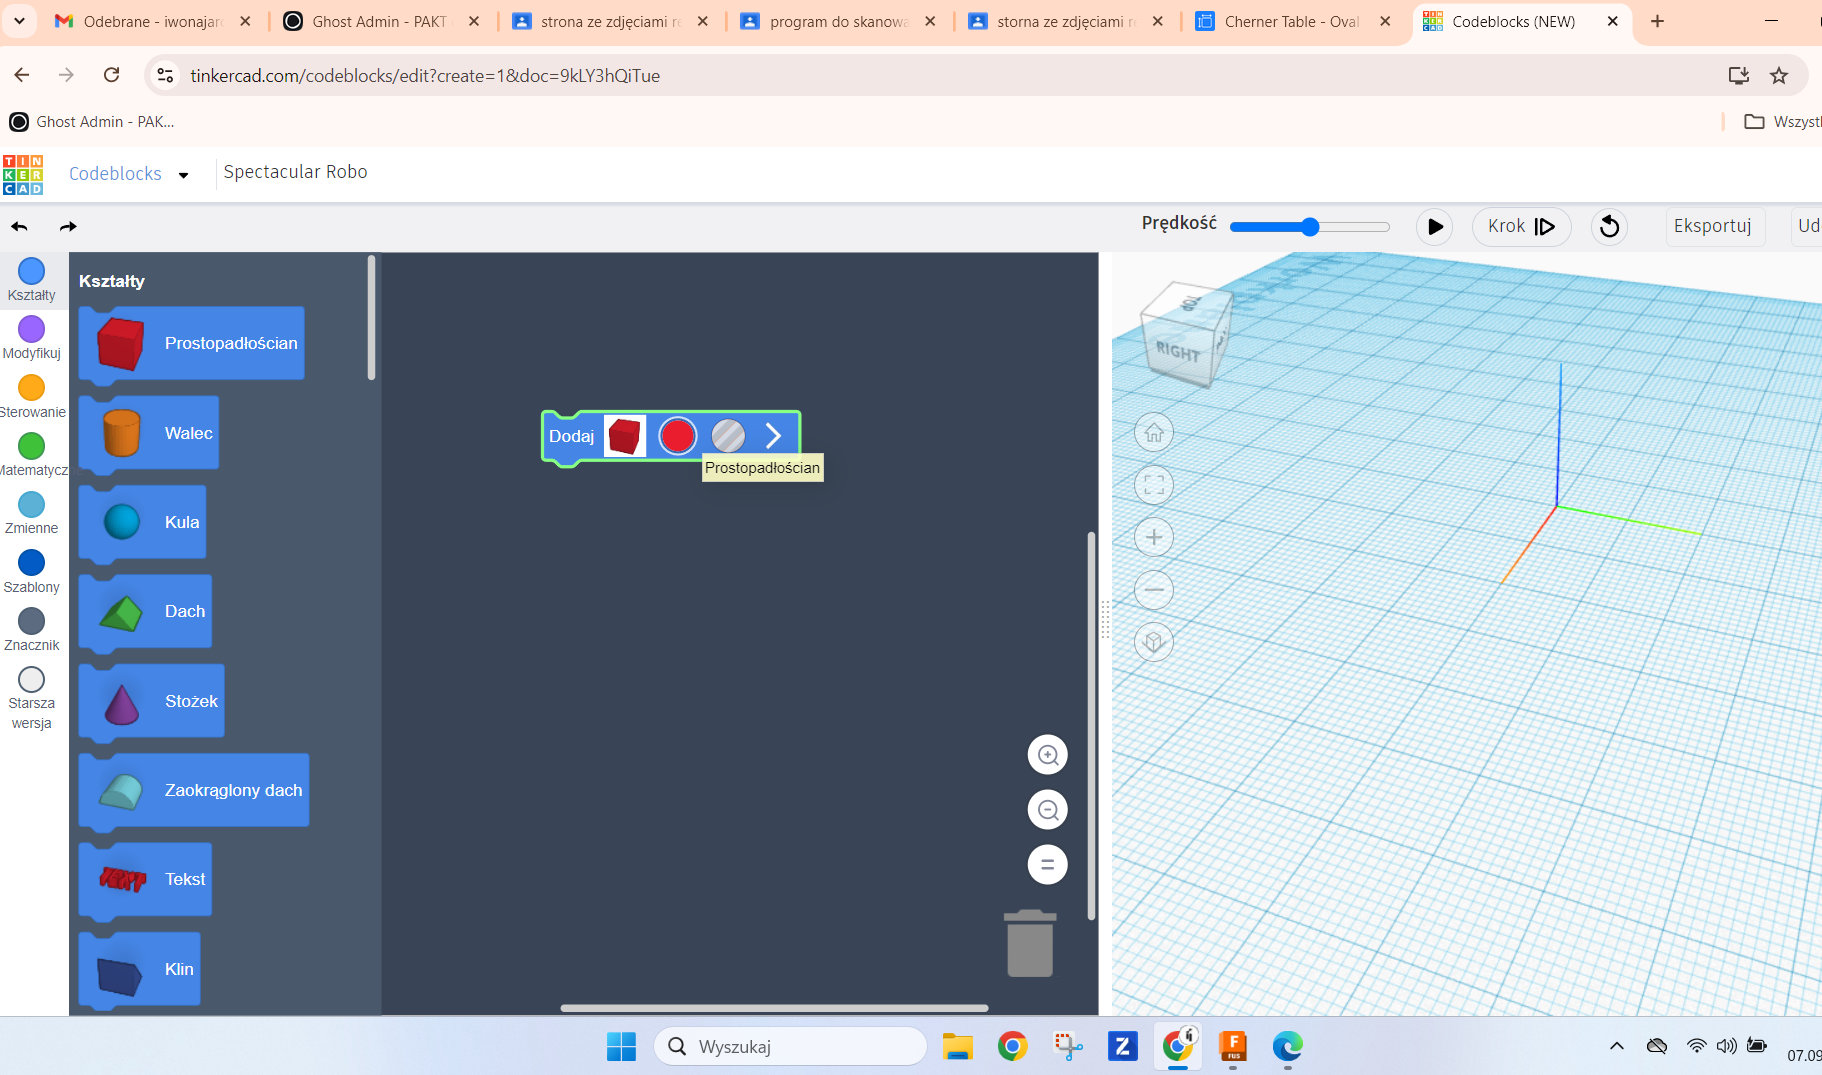Image resolution: width=1822 pixels, height=1075 pixels.
Task: Click the Wyszukaj taskbar search box
Action: point(790,1046)
